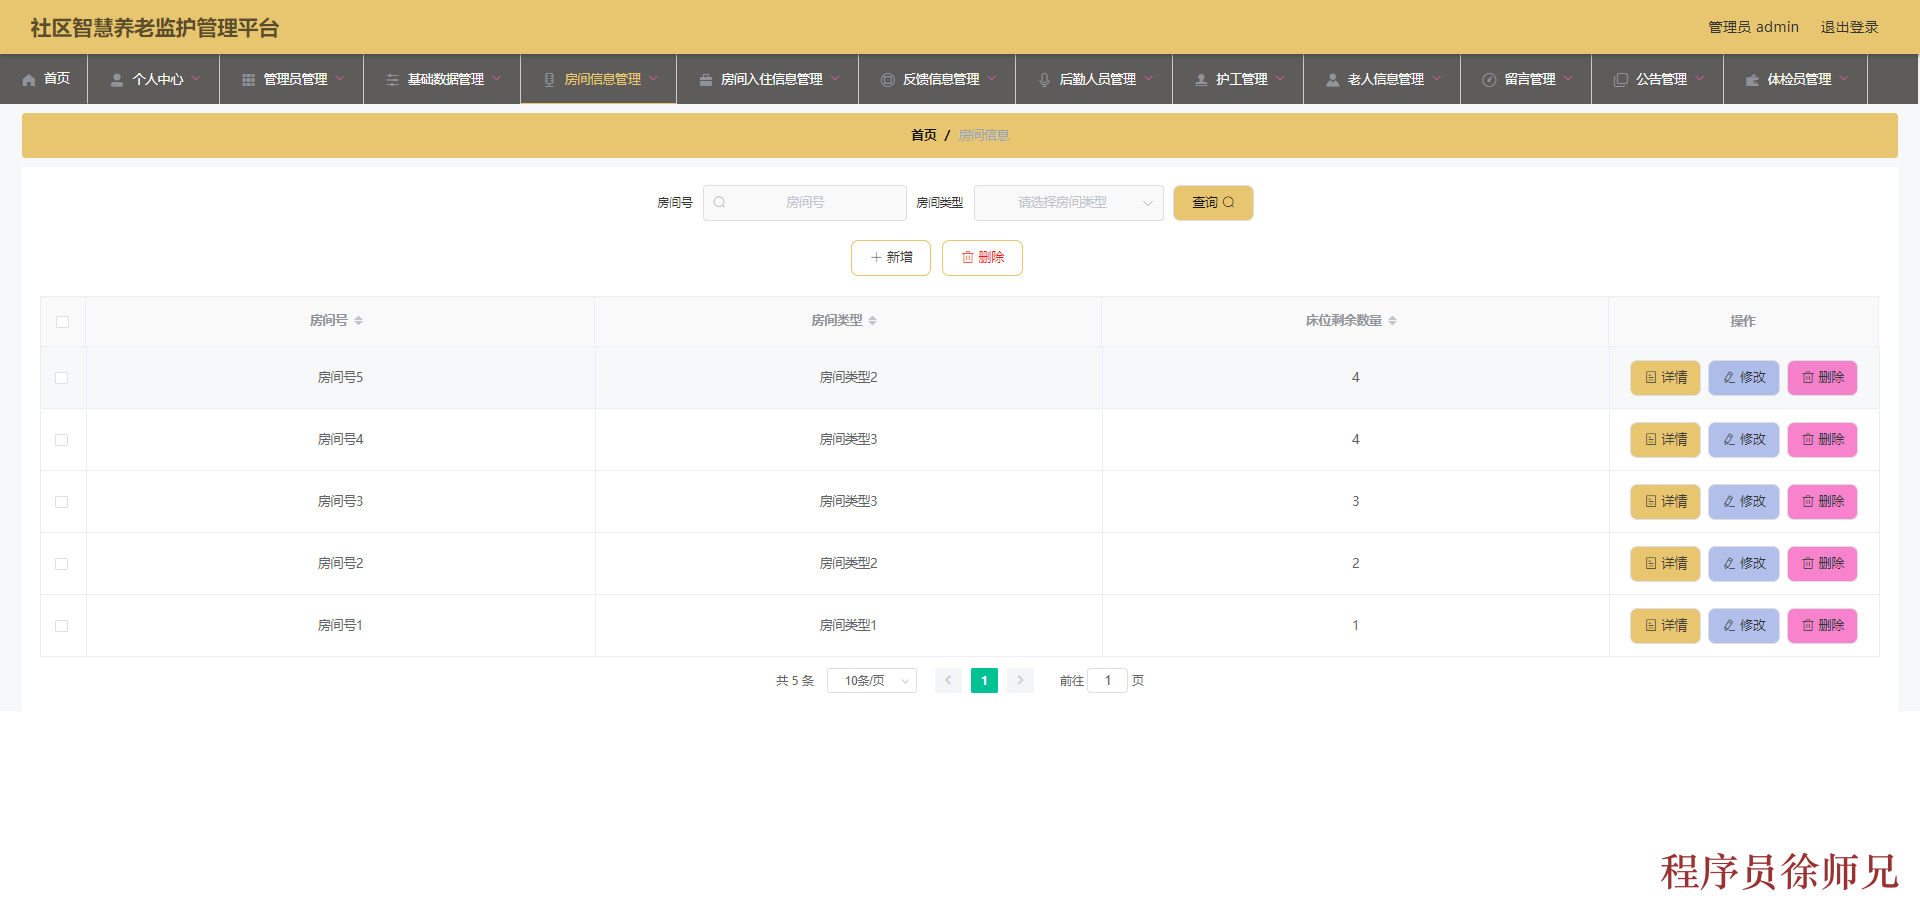Check the checkbox for row 房间号5
This screenshot has height=916, width=1920.
click(62, 378)
